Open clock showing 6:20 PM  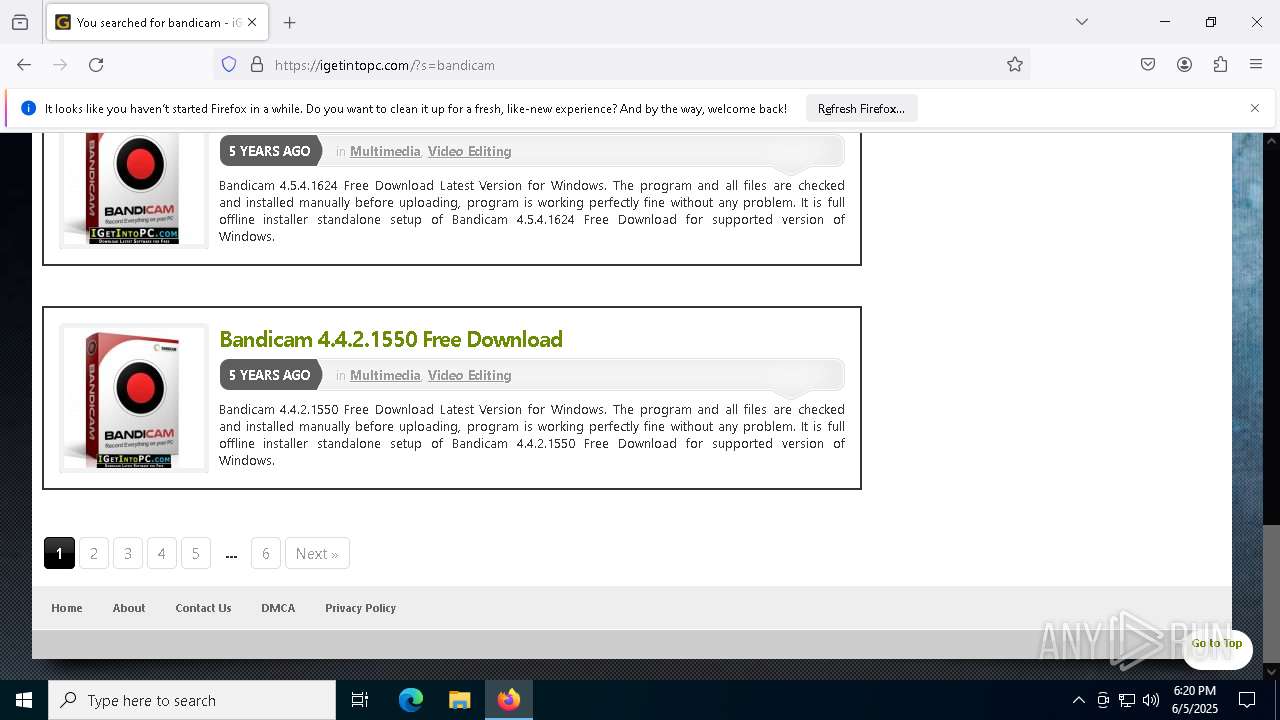point(1194,700)
